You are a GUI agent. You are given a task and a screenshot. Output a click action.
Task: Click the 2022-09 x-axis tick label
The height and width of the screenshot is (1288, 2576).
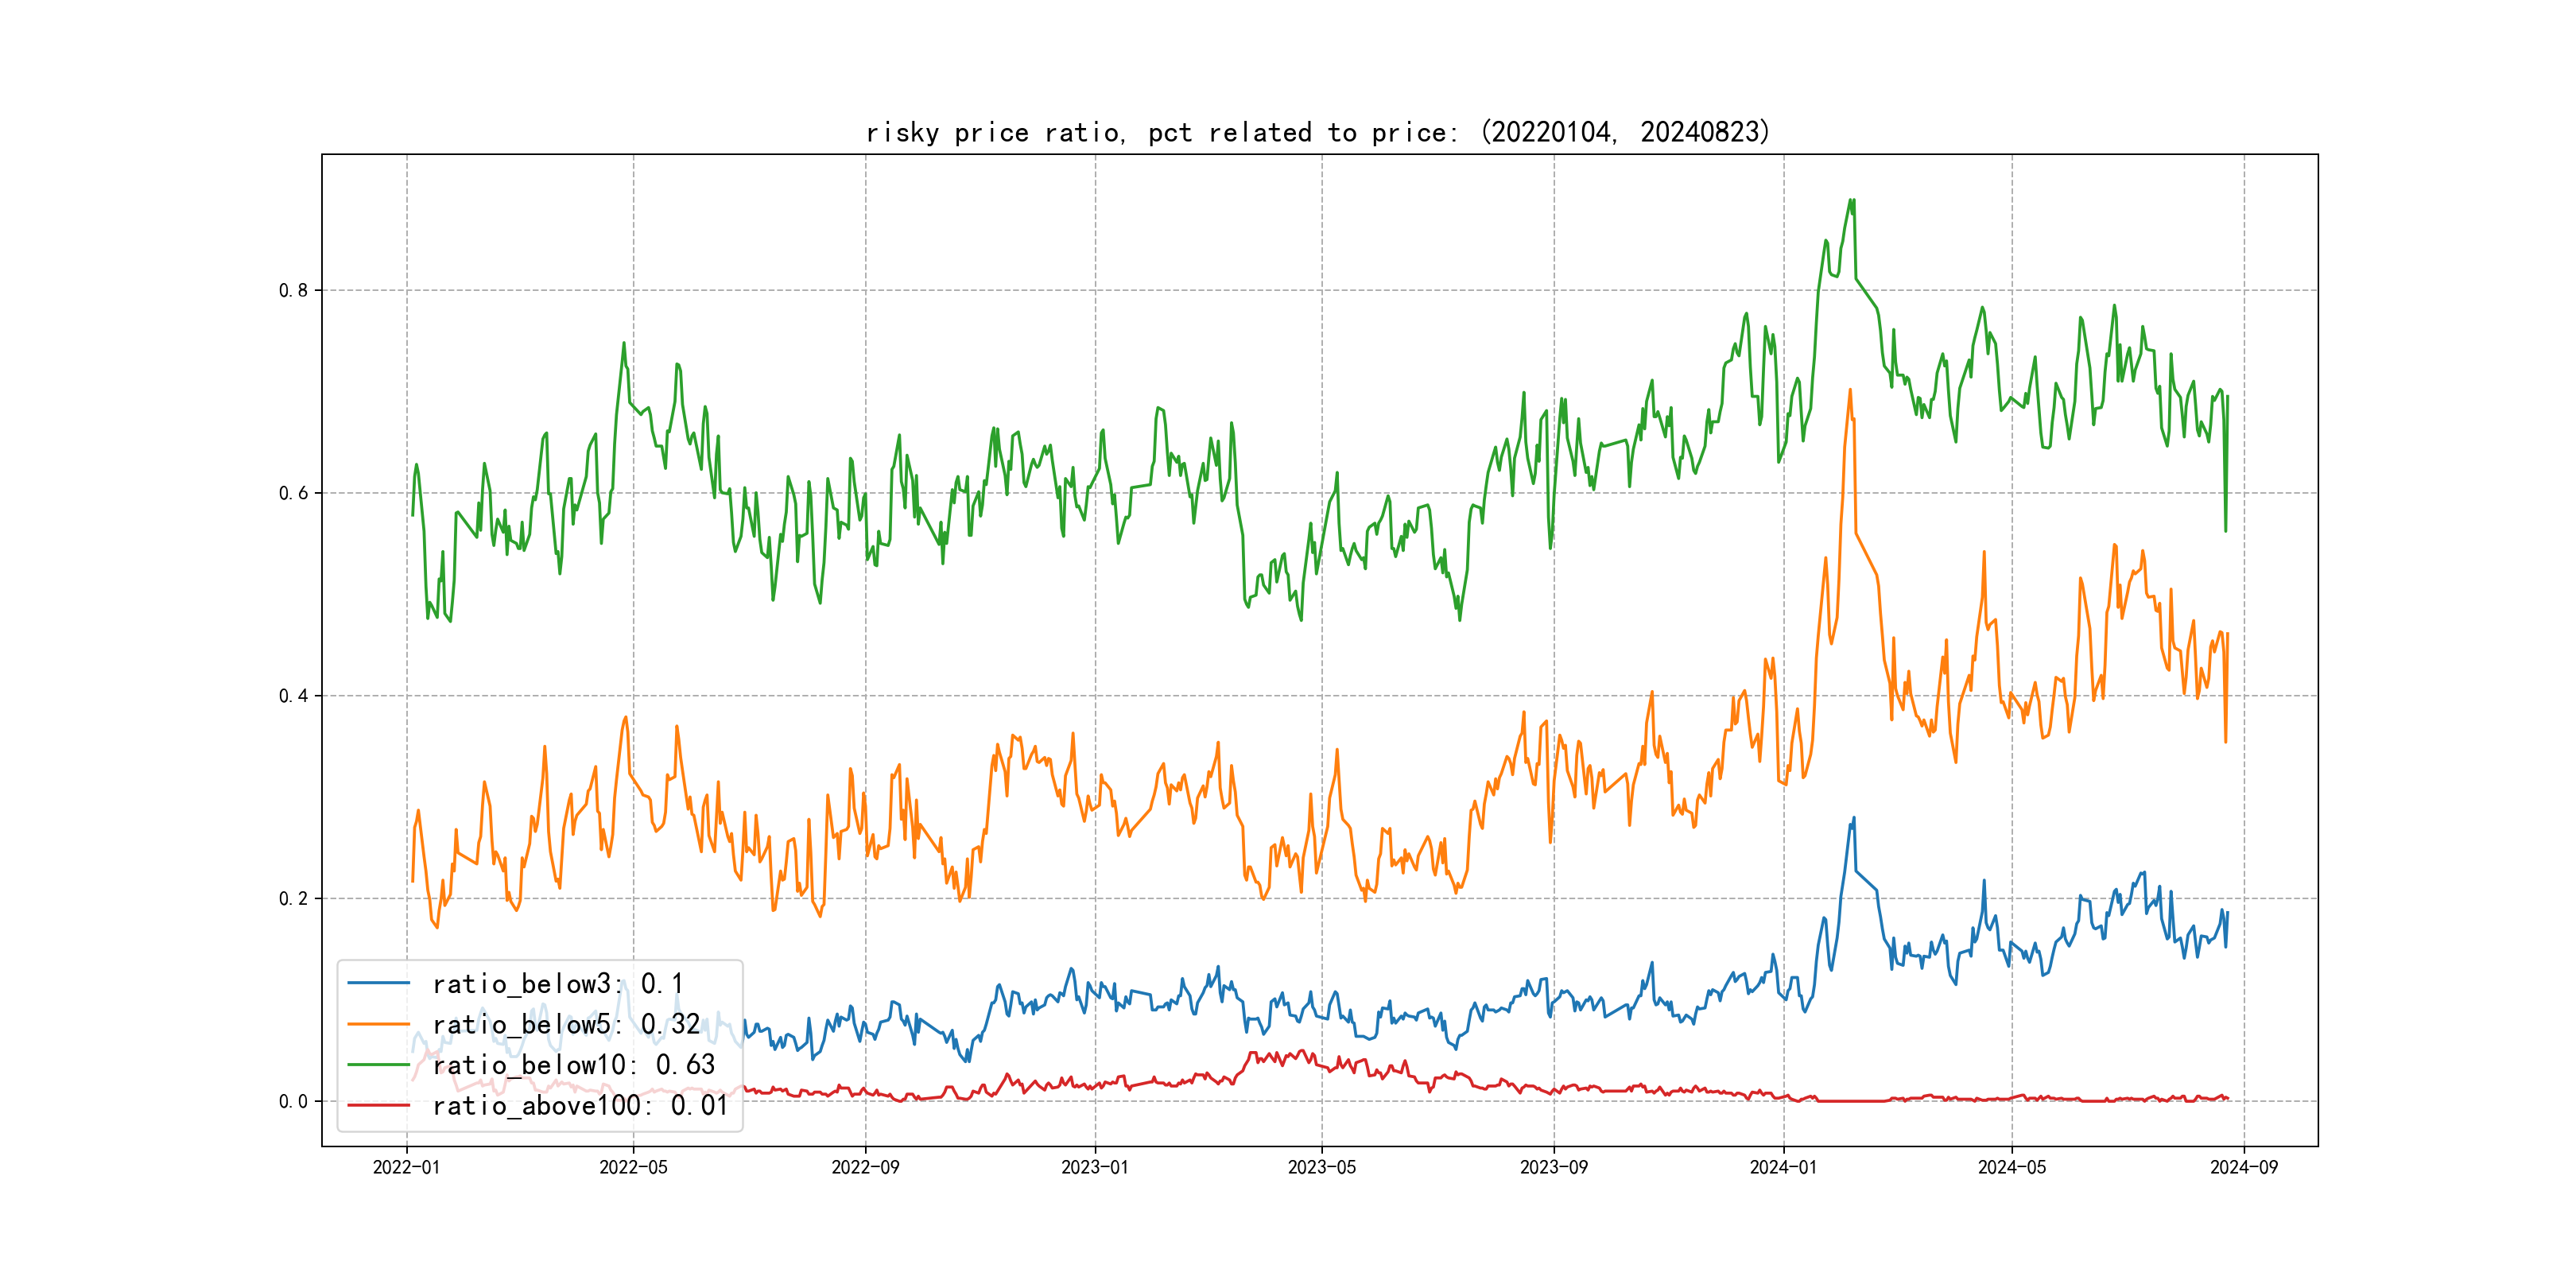865,1167
